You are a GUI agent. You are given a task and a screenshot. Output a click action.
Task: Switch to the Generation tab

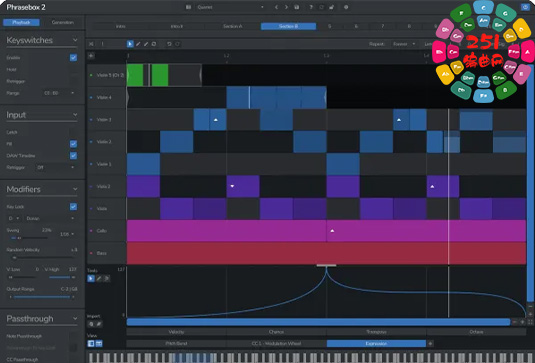pos(62,23)
